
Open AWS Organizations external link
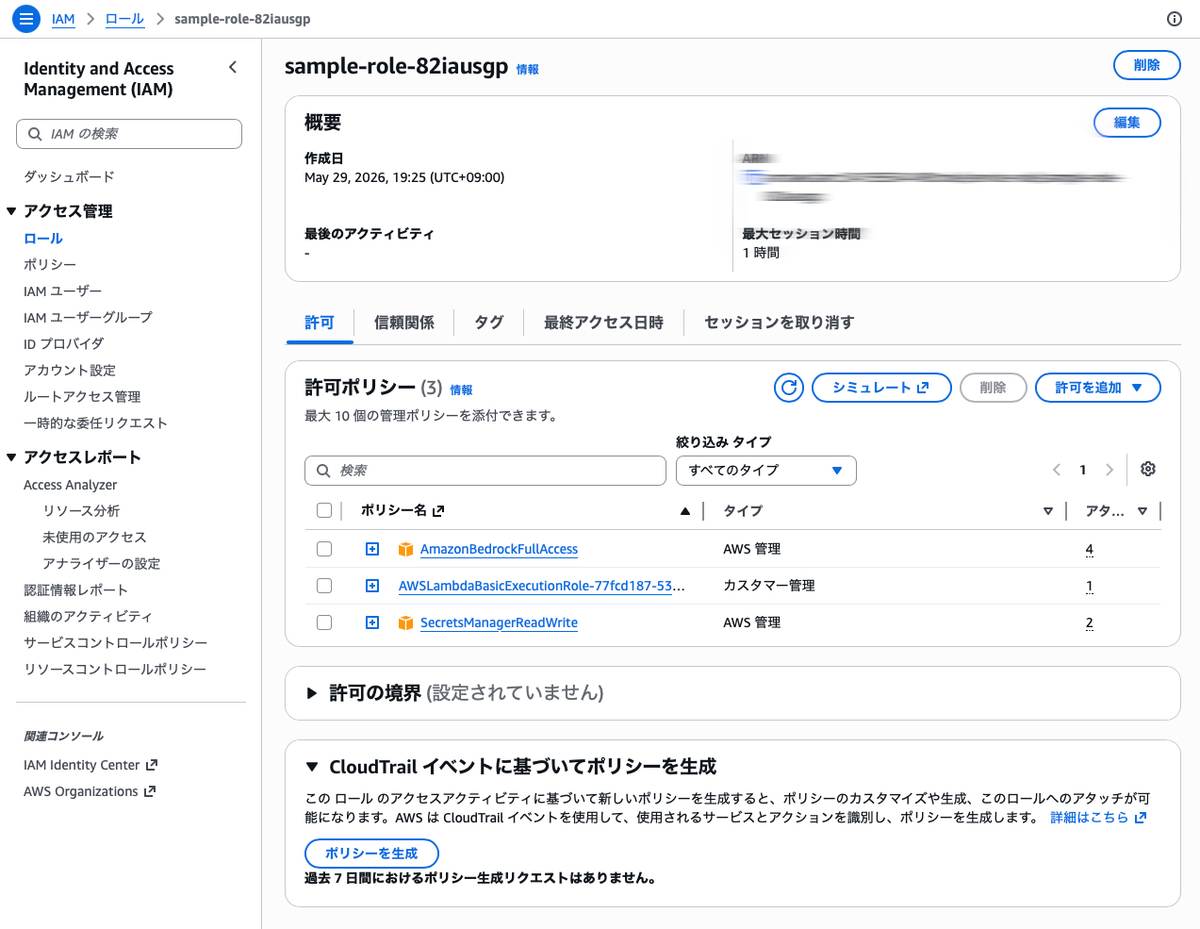[x=90, y=791]
